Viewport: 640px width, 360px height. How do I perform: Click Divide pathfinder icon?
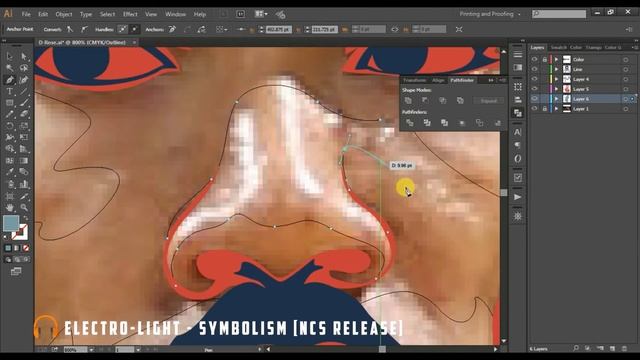(x=409, y=122)
